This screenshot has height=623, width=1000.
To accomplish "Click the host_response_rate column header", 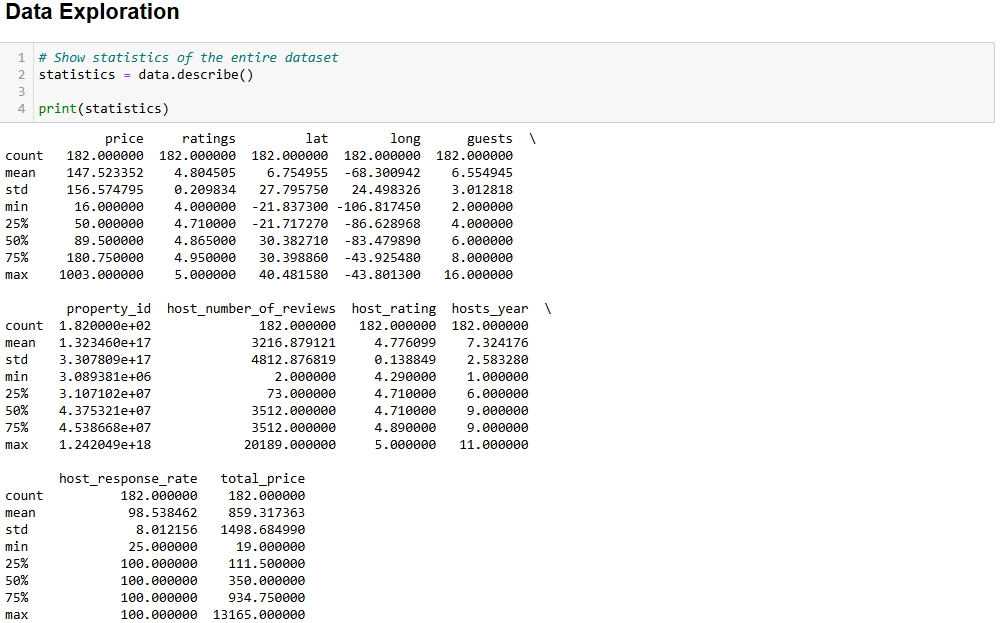I will [x=128, y=479].
